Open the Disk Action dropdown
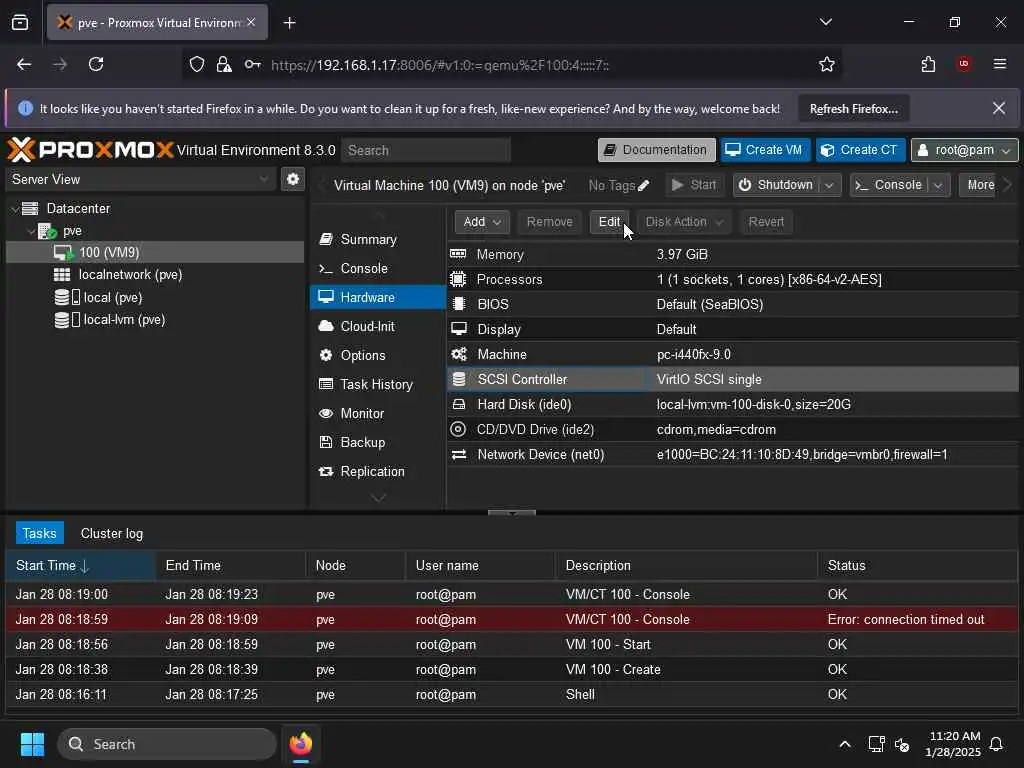The width and height of the screenshot is (1024, 768). 683,222
